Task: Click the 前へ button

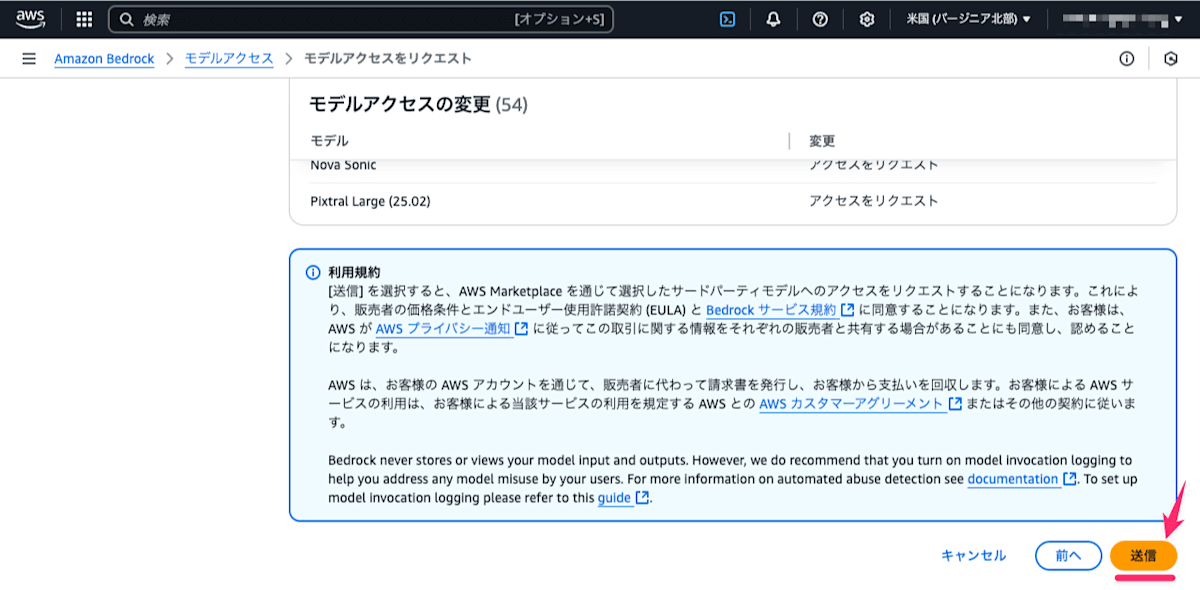Action: (1068, 555)
